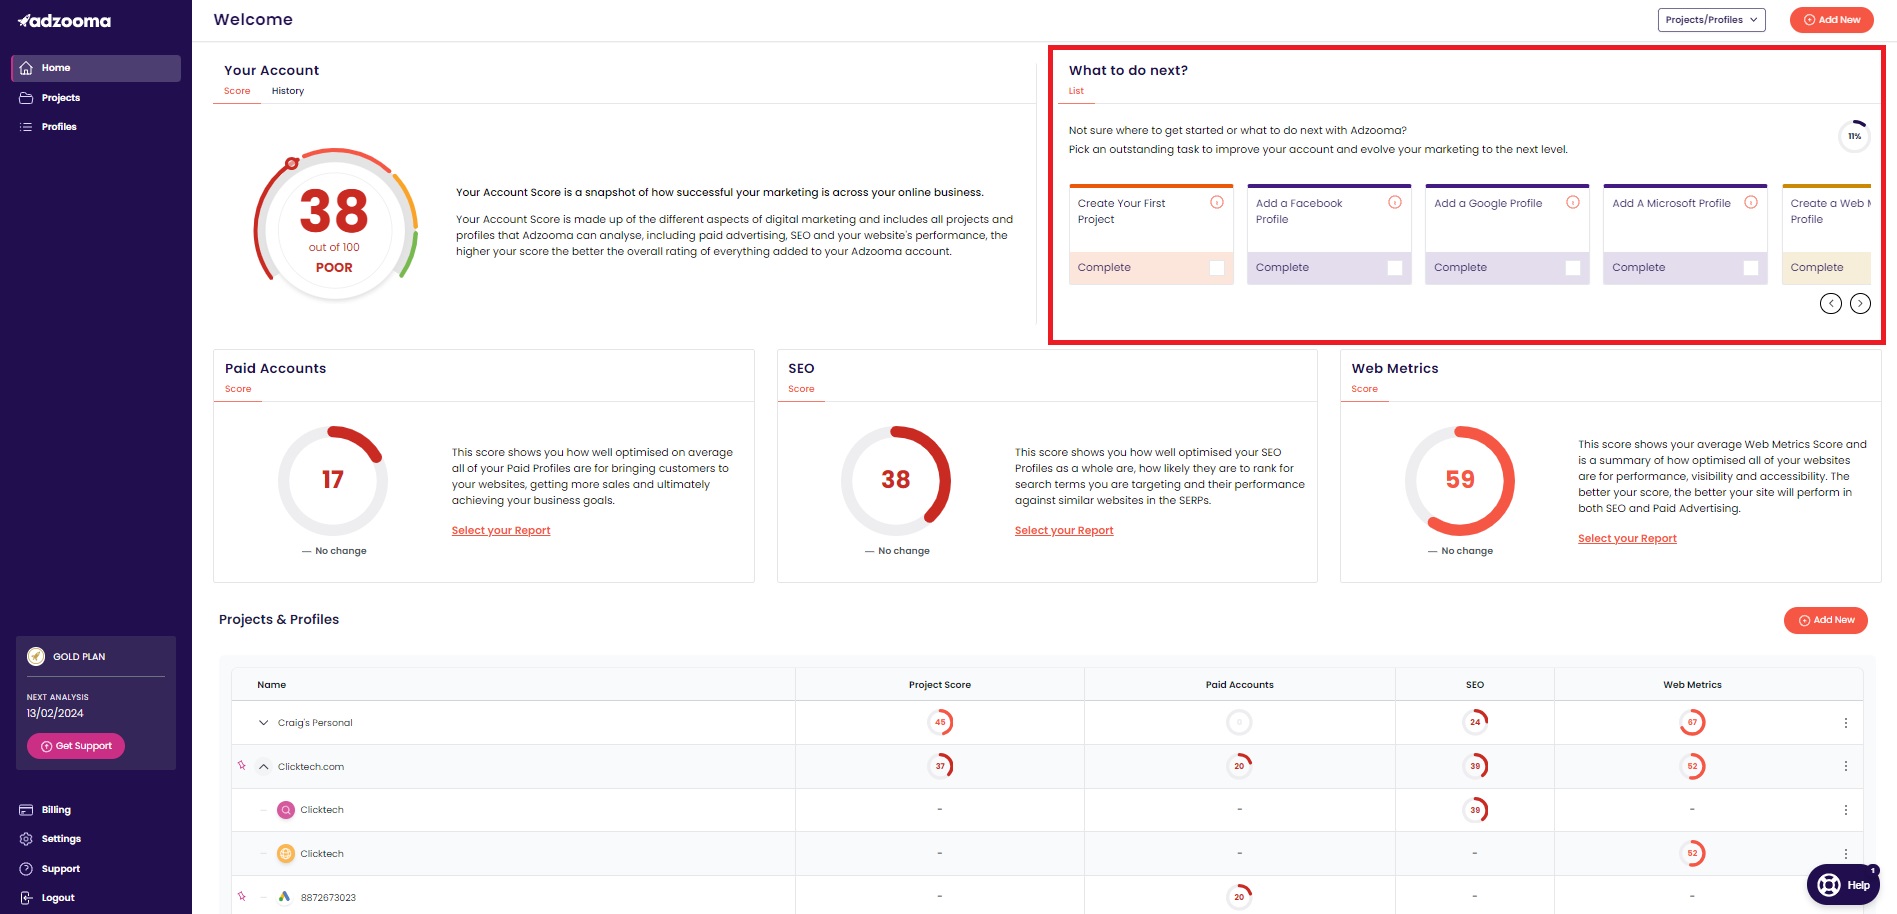Click the Web Metrics 59 score ring
Screen dimensions: 1897x914
click(1460, 481)
